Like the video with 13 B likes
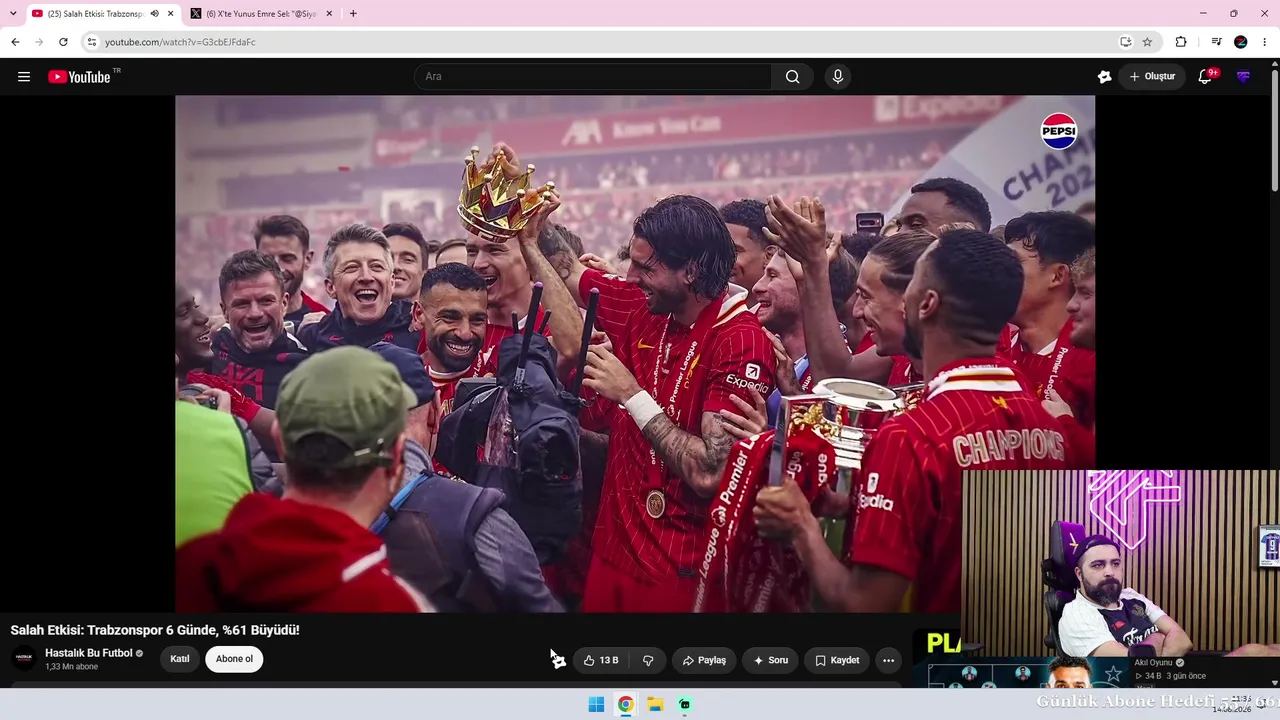The height and width of the screenshot is (720, 1280). [x=600, y=660]
